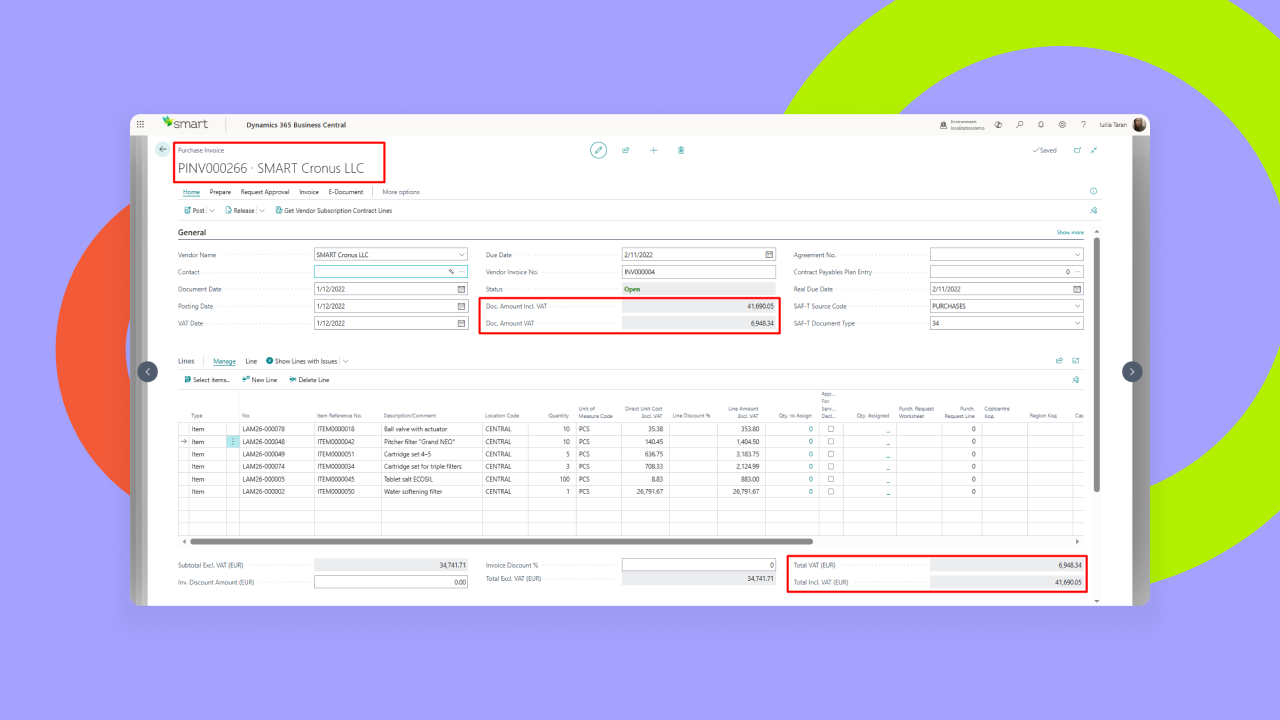Open Contract Payables Plan Entry lookup ellipsis
Viewport: 1280px width, 720px height.
[1078, 272]
